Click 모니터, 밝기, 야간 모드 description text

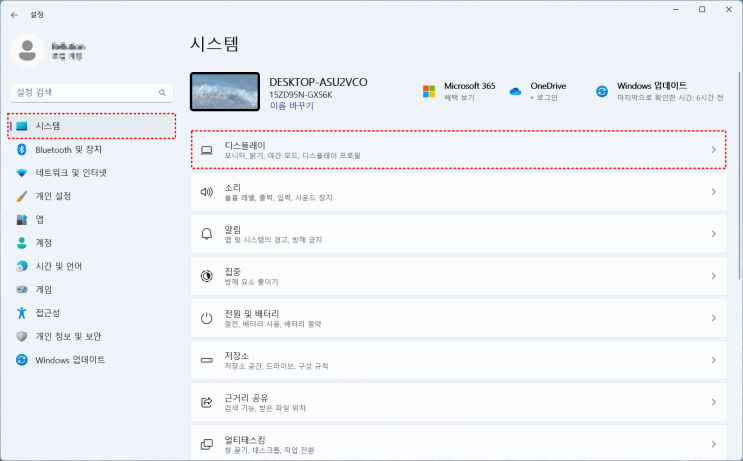(292, 155)
